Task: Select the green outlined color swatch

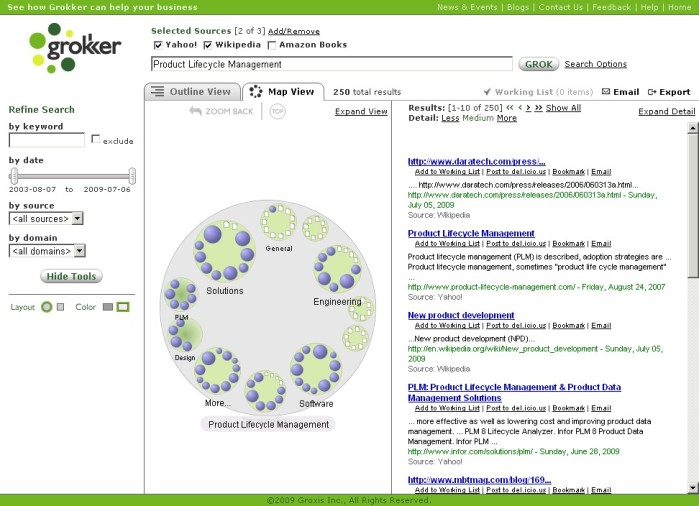Action: [123, 307]
